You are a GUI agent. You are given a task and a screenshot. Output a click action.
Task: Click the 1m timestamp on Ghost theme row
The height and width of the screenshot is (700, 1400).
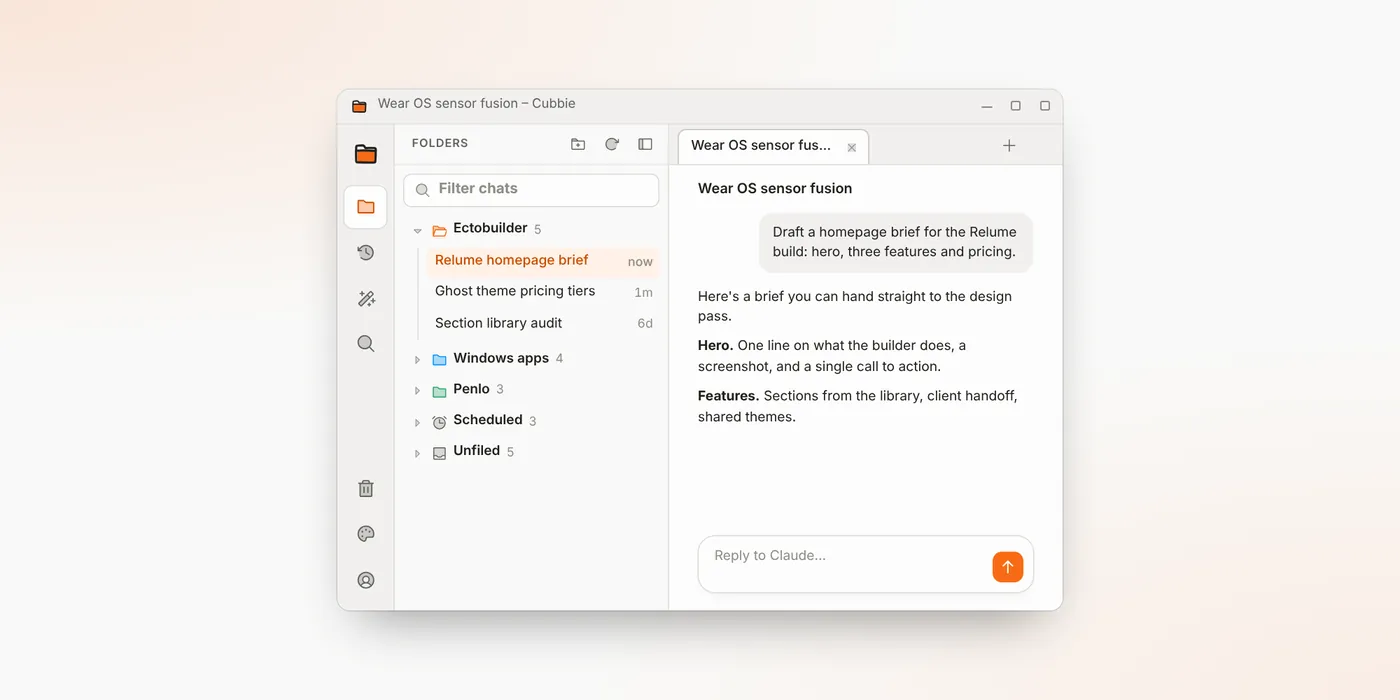pos(643,293)
